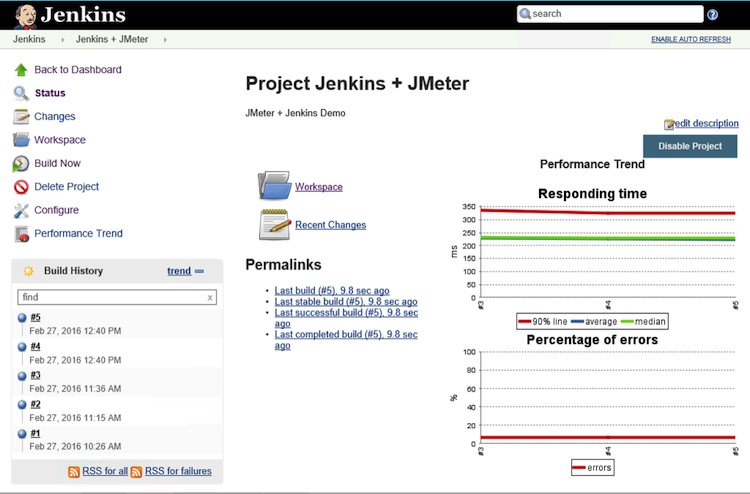Open the search help question icon

(x=712, y=15)
